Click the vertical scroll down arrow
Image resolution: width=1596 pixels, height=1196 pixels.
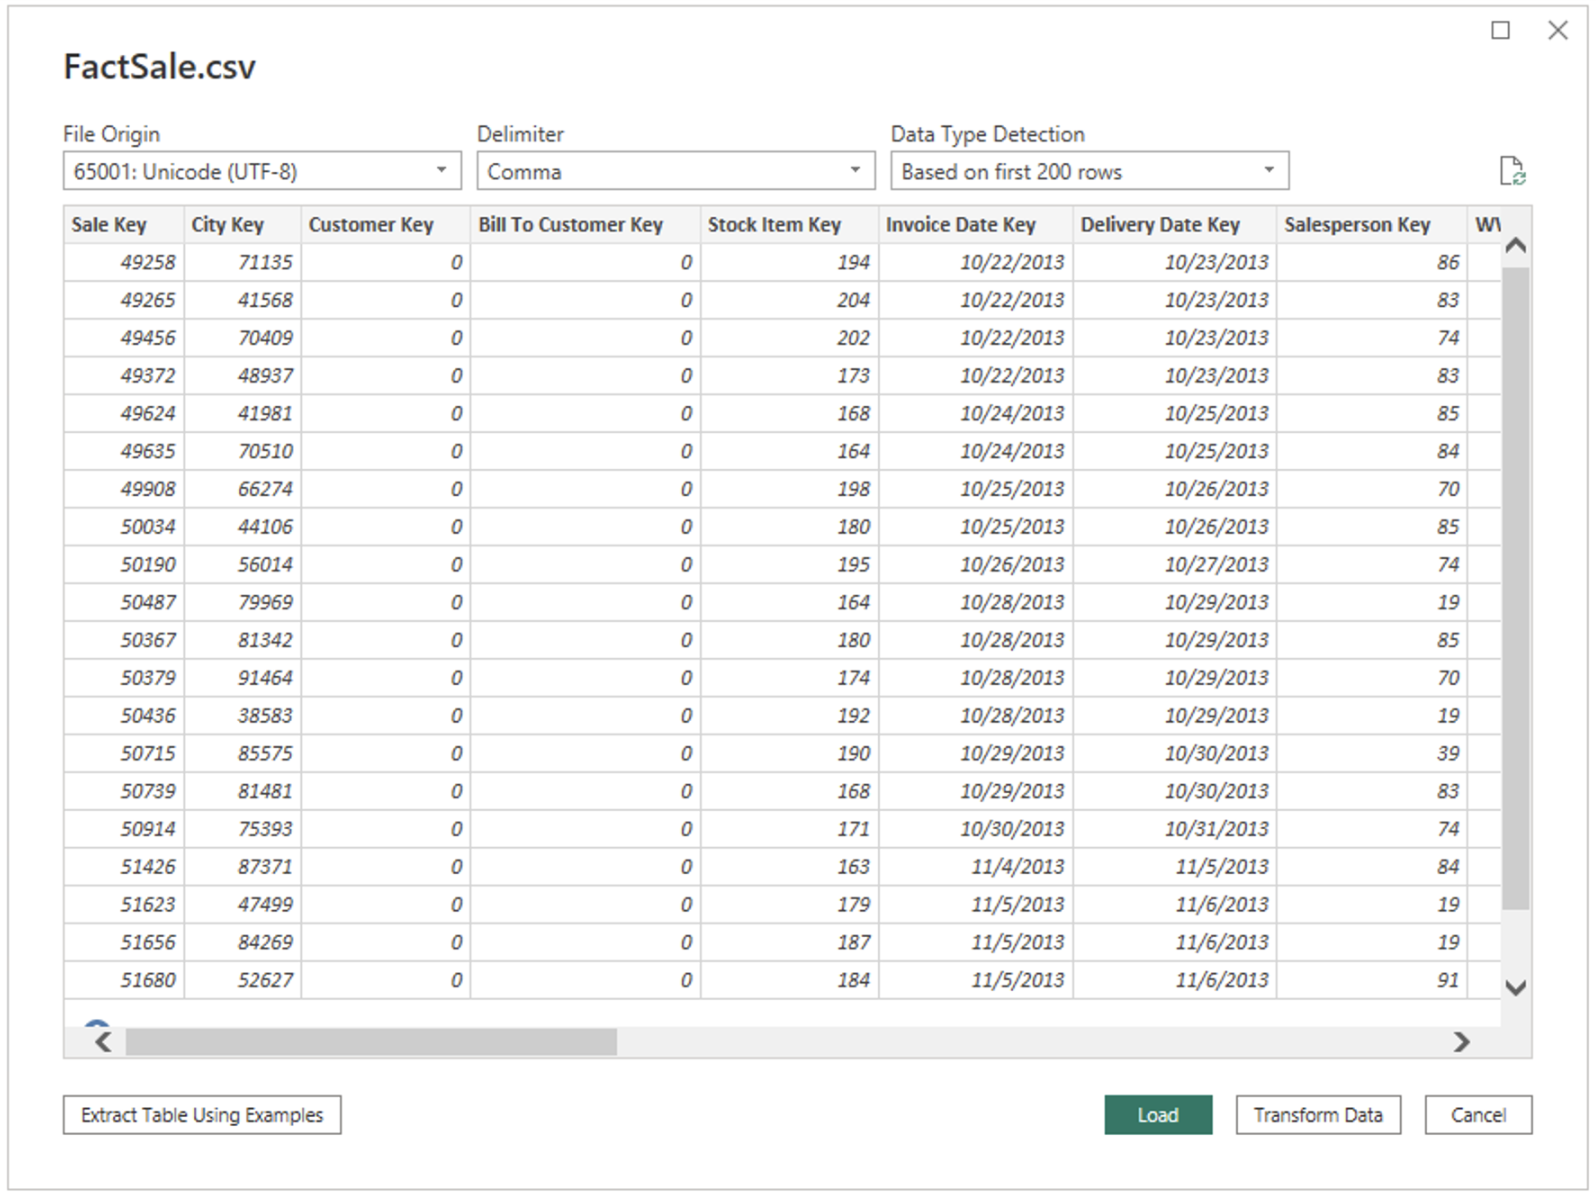pyautogui.click(x=1515, y=987)
